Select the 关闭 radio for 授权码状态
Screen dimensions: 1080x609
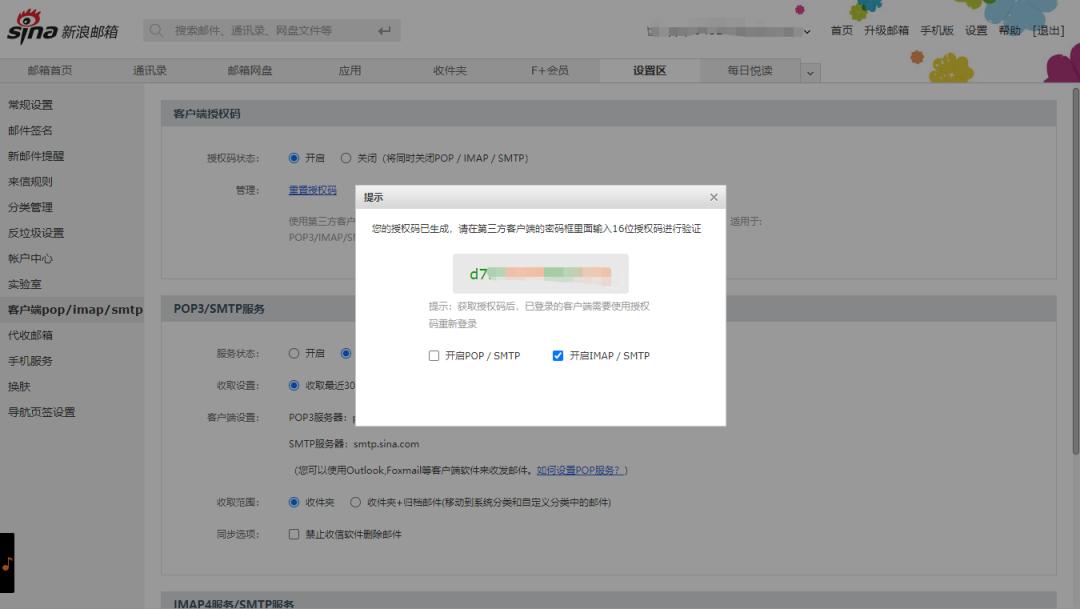(x=347, y=157)
